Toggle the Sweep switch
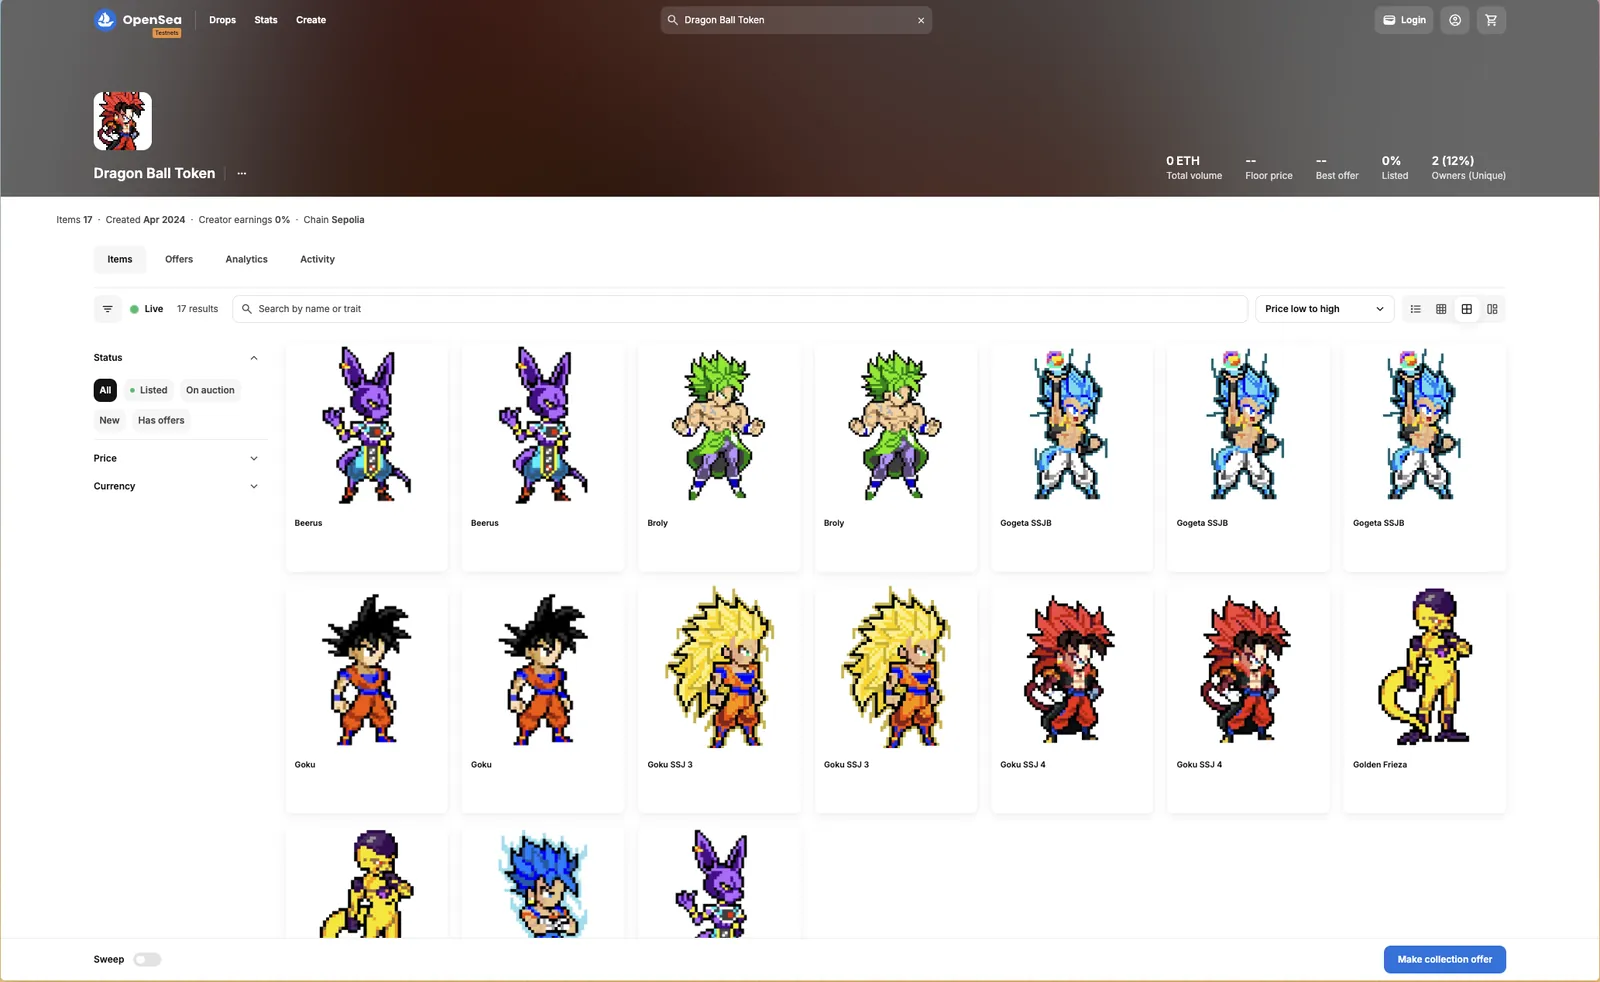 coord(147,959)
